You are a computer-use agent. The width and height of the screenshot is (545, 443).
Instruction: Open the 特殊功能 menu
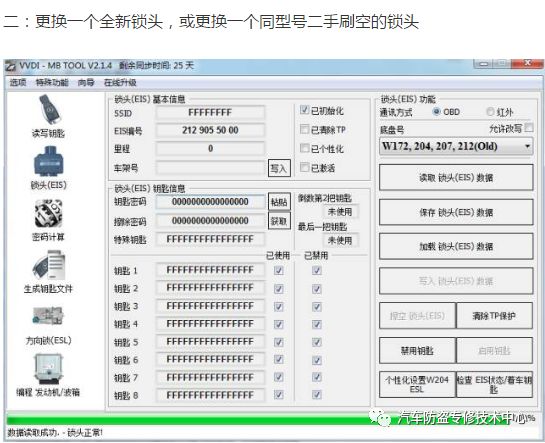point(52,82)
